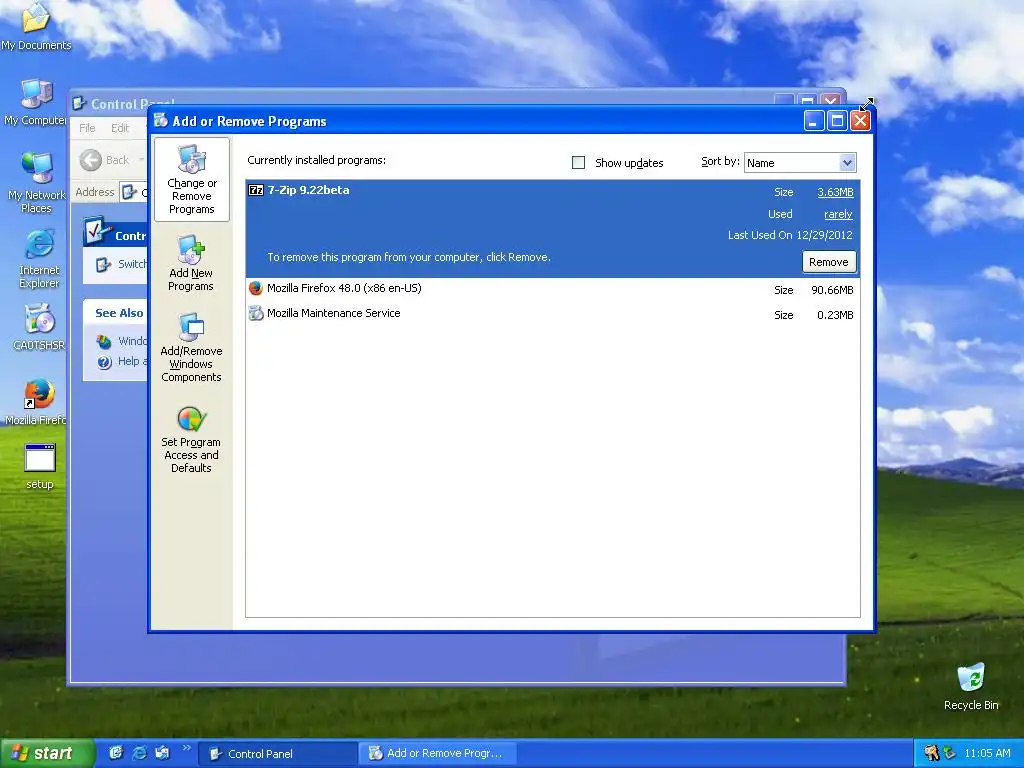Image resolution: width=1024 pixels, height=768 pixels.
Task: Click Add or Remove Programs taskbar button
Action: (x=438, y=754)
